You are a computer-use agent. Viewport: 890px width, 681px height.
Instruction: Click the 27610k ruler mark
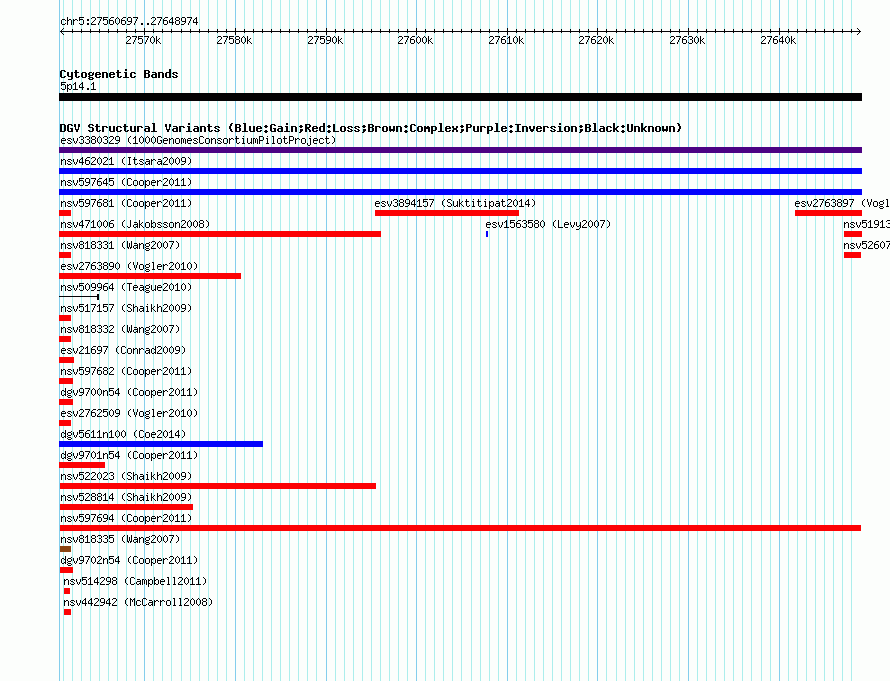(506, 40)
